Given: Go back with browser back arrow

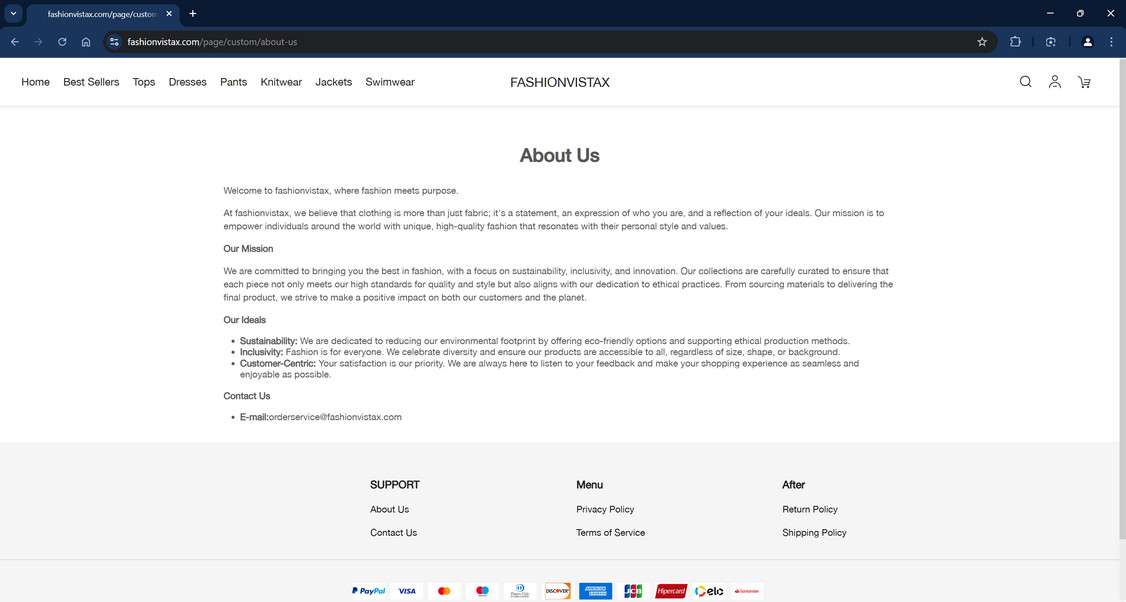Looking at the screenshot, I should (15, 42).
